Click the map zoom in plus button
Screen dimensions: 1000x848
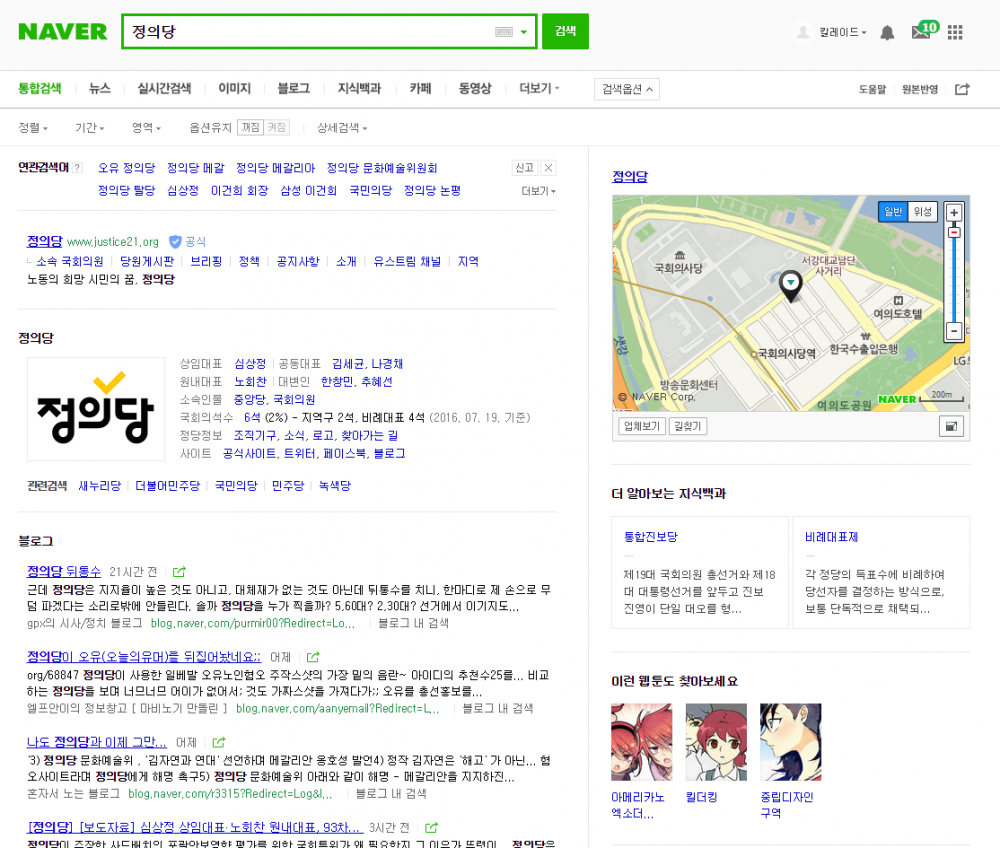tap(954, 213)
